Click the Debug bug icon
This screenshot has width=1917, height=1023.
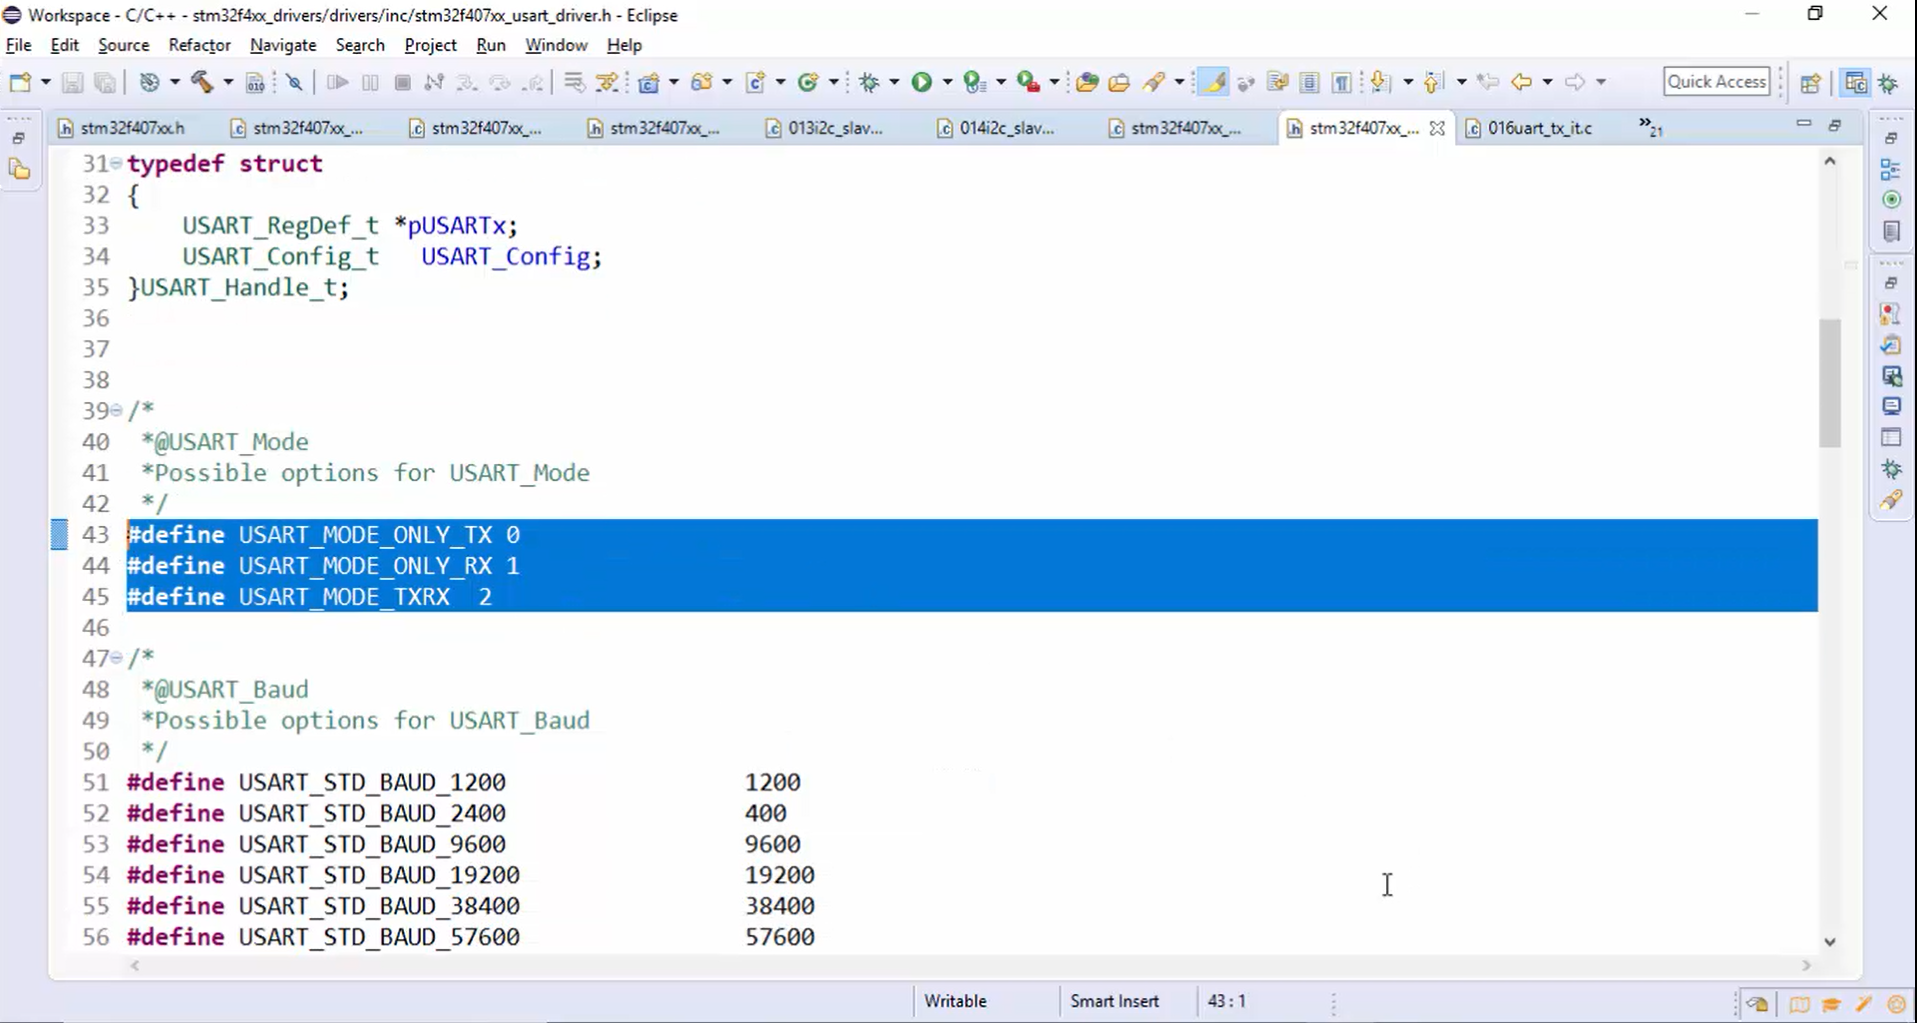[869, 82]
